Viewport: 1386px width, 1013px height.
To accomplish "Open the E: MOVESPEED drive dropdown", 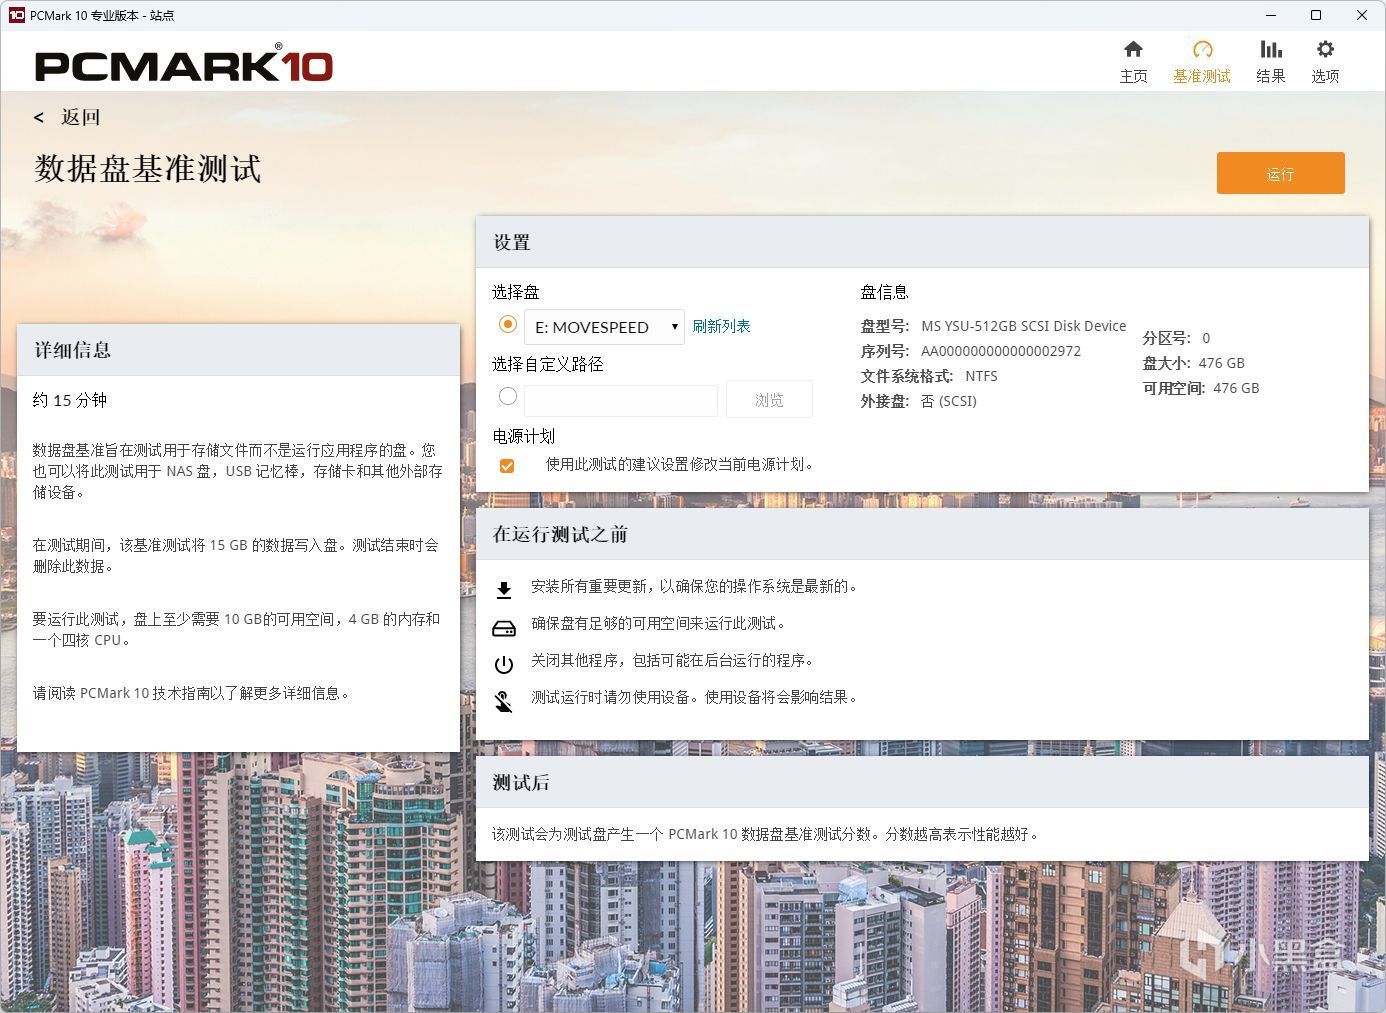I will [604, 327].
